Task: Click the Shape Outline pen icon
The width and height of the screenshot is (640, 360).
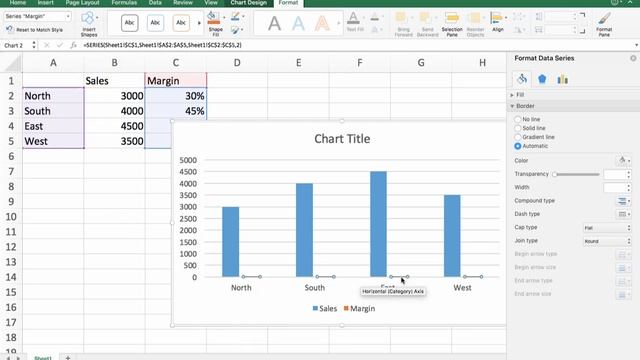Action: (x=235, y=17)
